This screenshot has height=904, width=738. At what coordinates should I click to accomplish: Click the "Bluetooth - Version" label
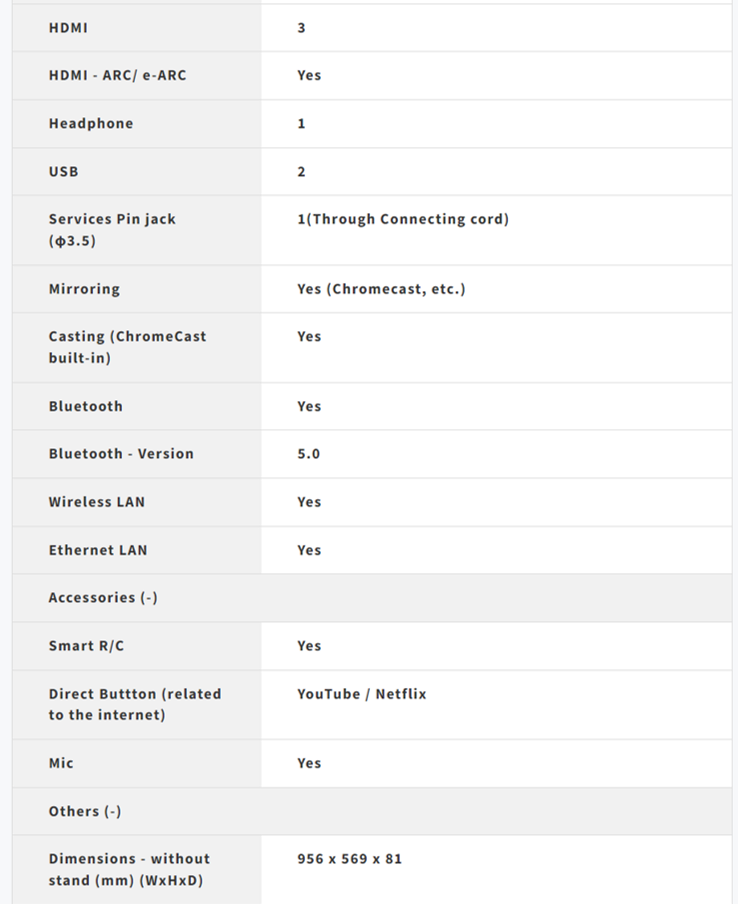121,454
